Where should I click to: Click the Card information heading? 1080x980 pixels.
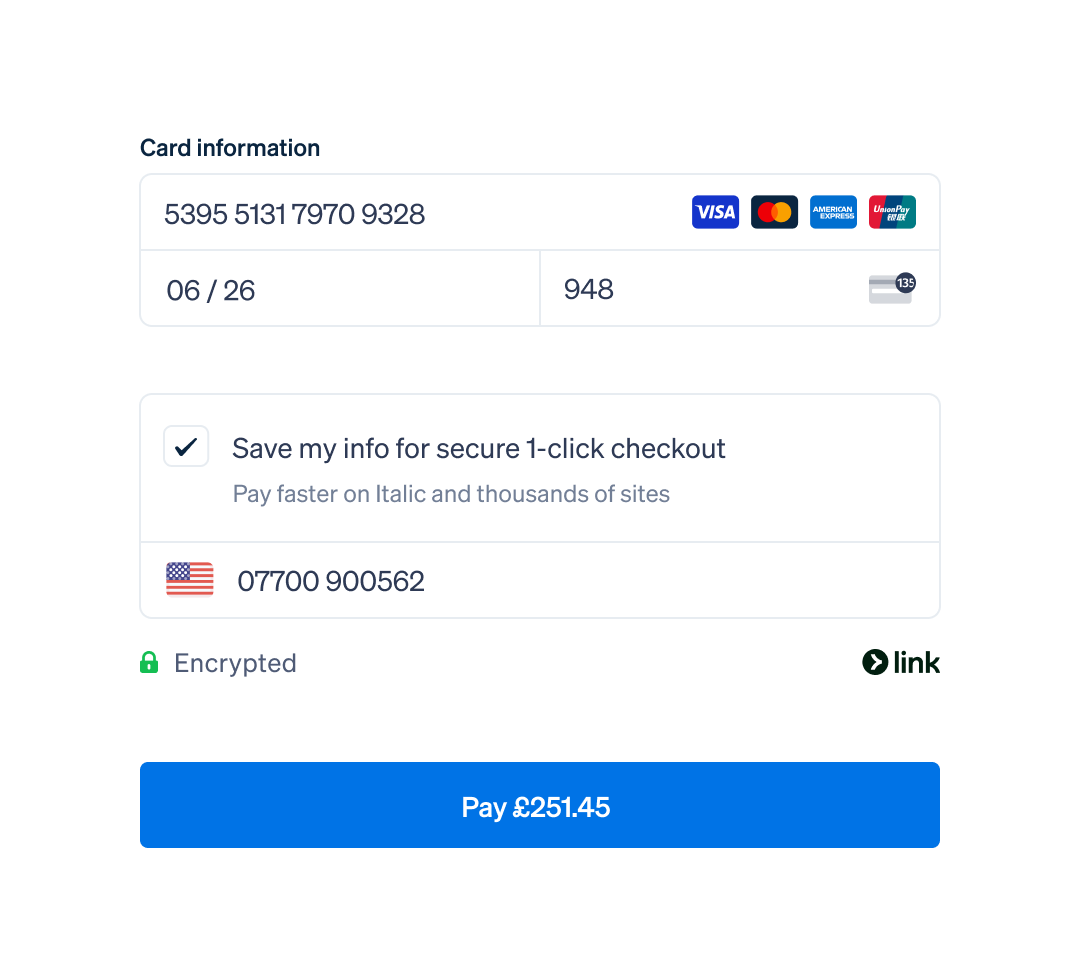pos(230,148)
